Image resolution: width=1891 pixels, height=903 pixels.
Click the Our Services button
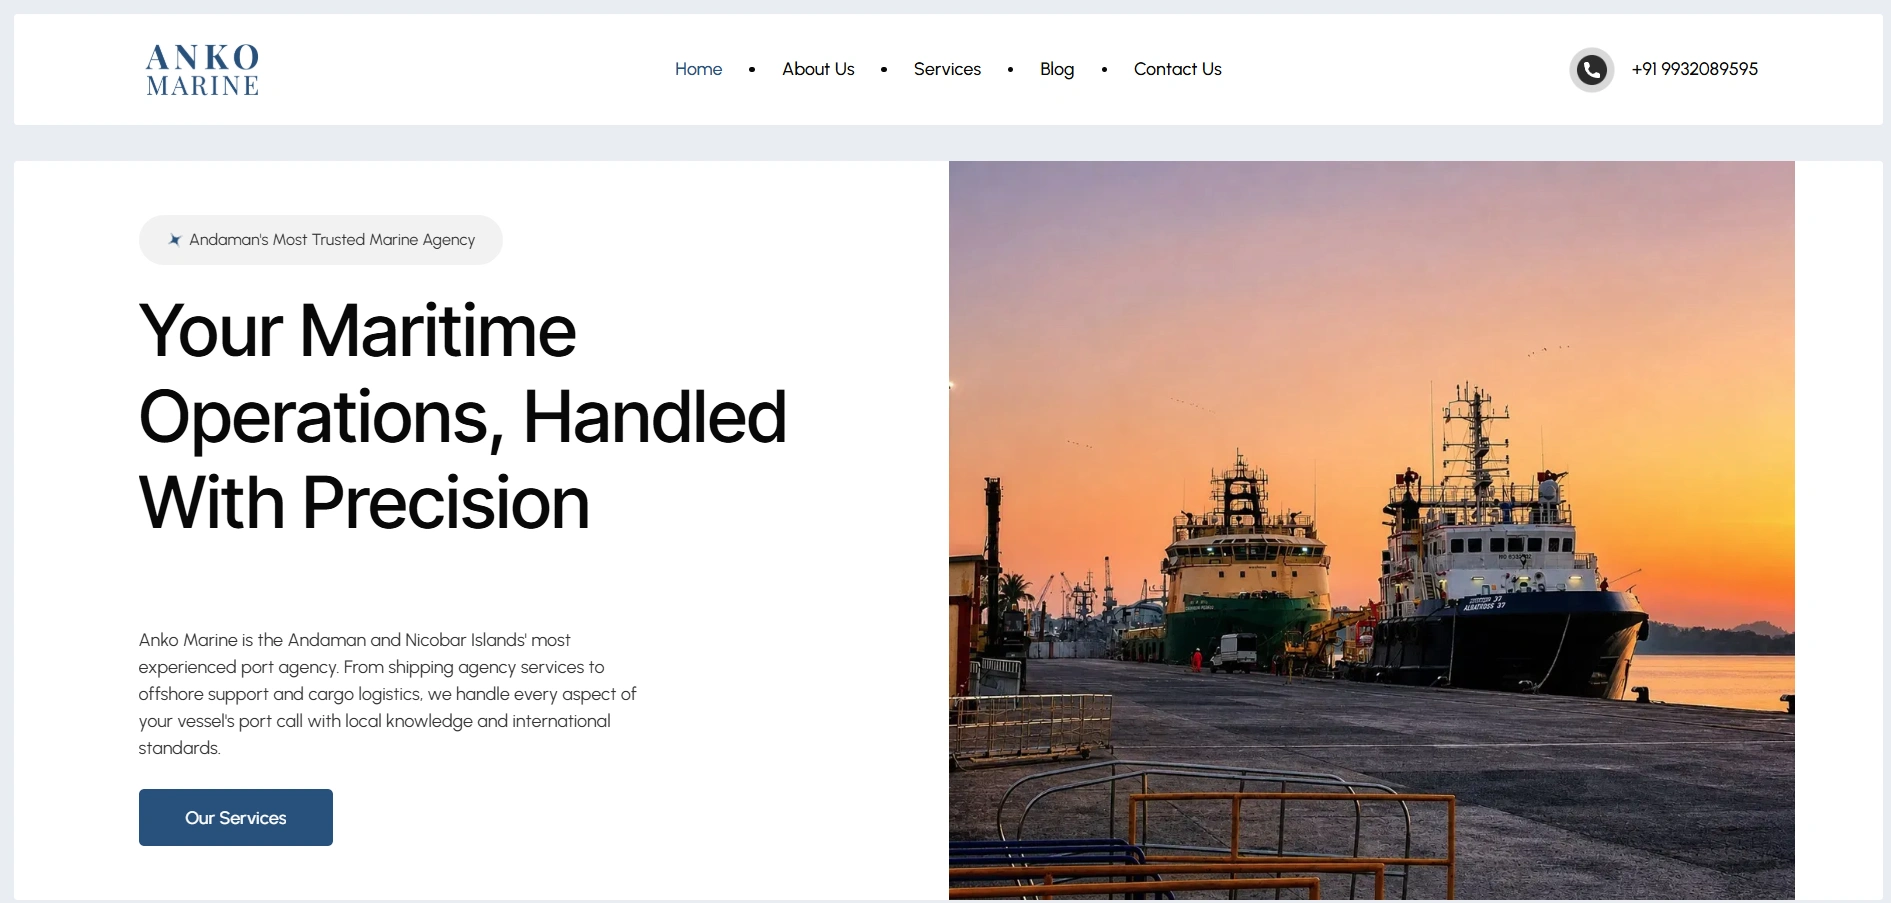(236, 817)
